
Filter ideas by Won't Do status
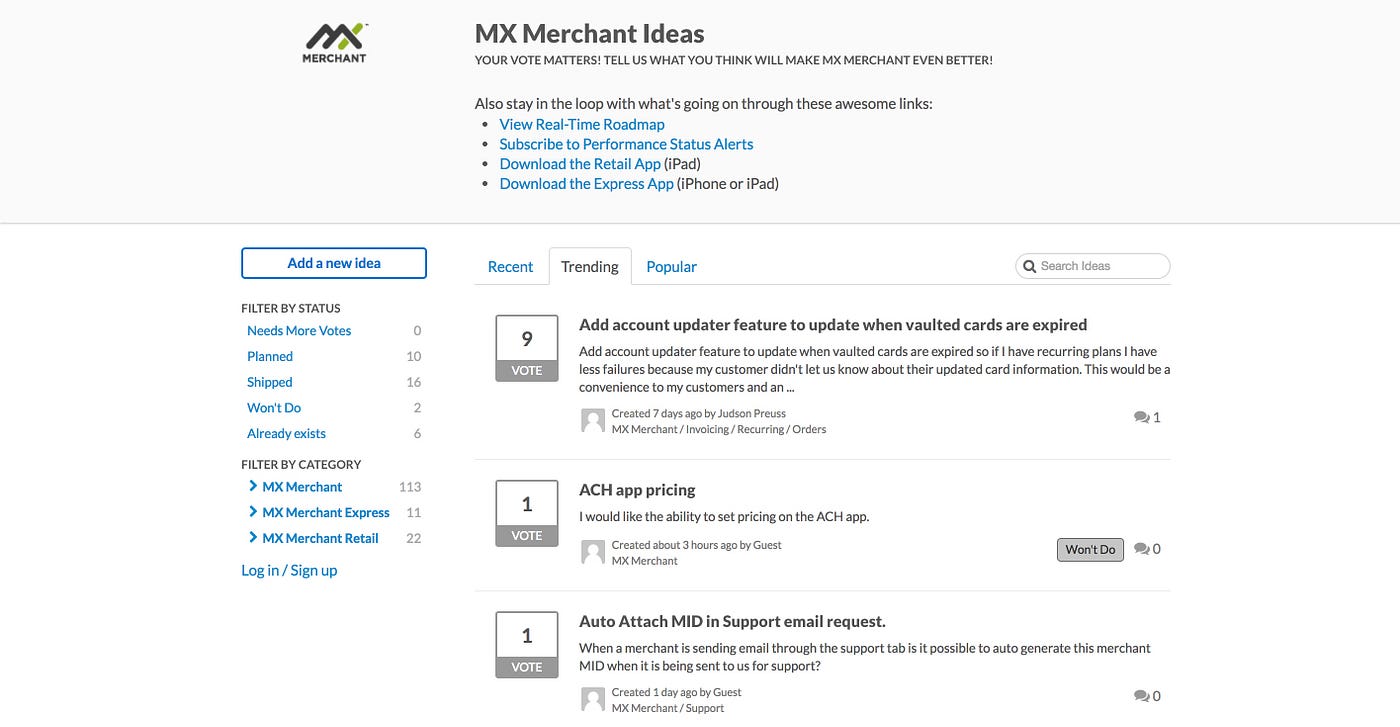coord(274,408)
